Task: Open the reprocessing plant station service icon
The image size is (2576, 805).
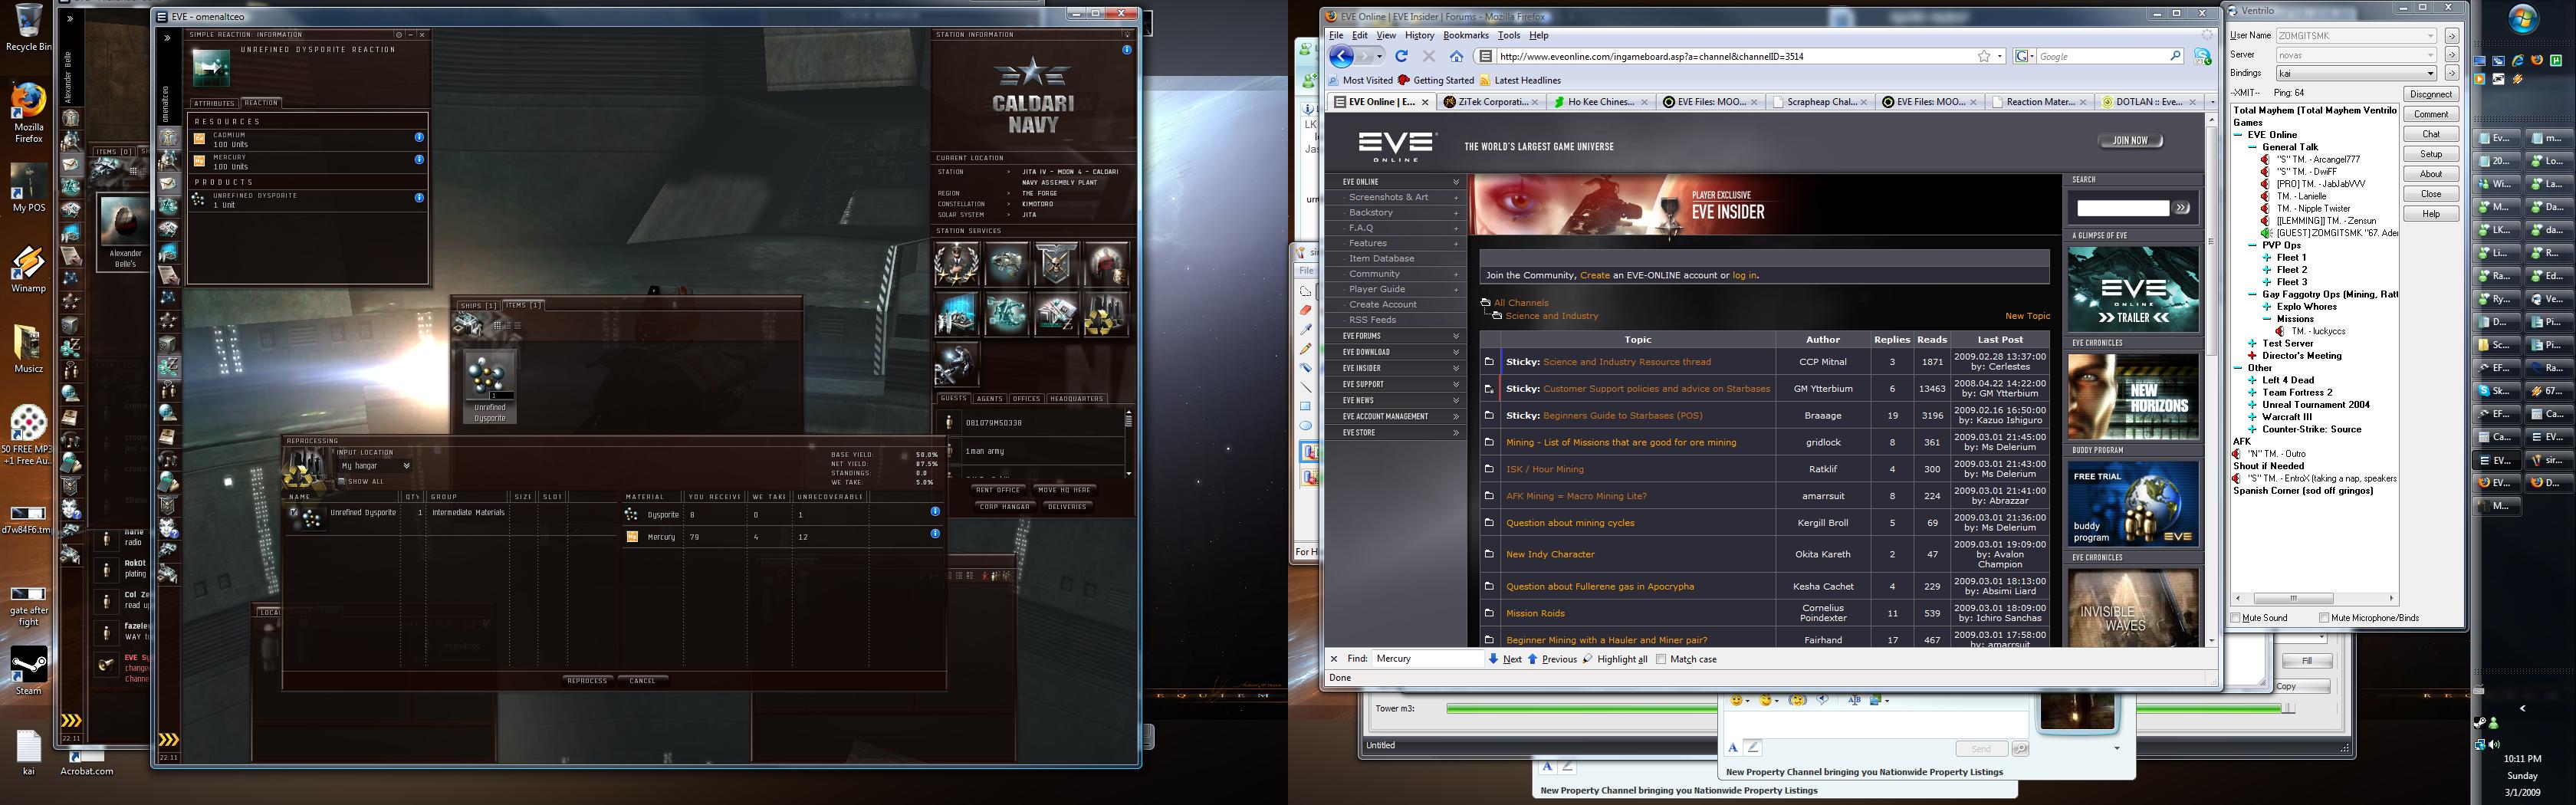Action: point(1106,314)
